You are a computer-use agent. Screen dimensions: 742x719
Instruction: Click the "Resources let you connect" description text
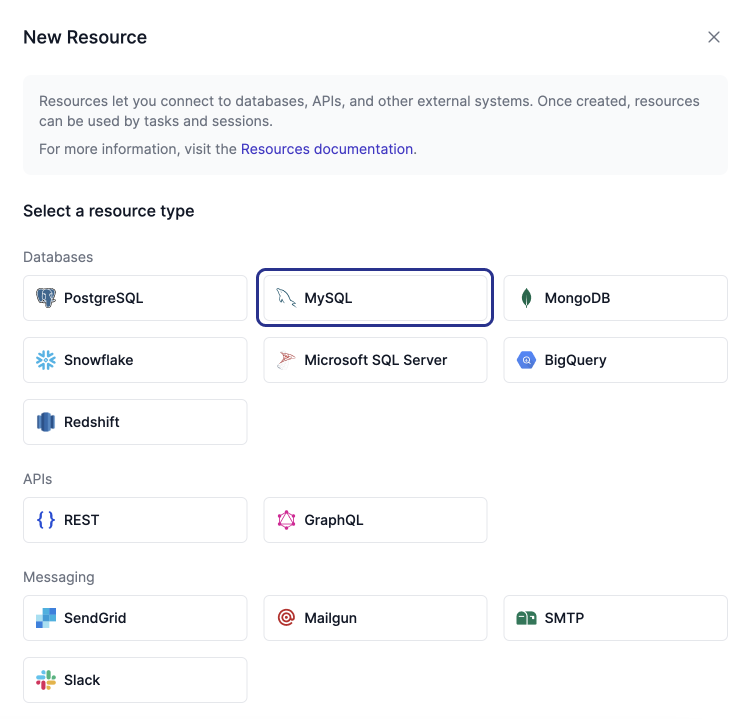tap(369, 111)
